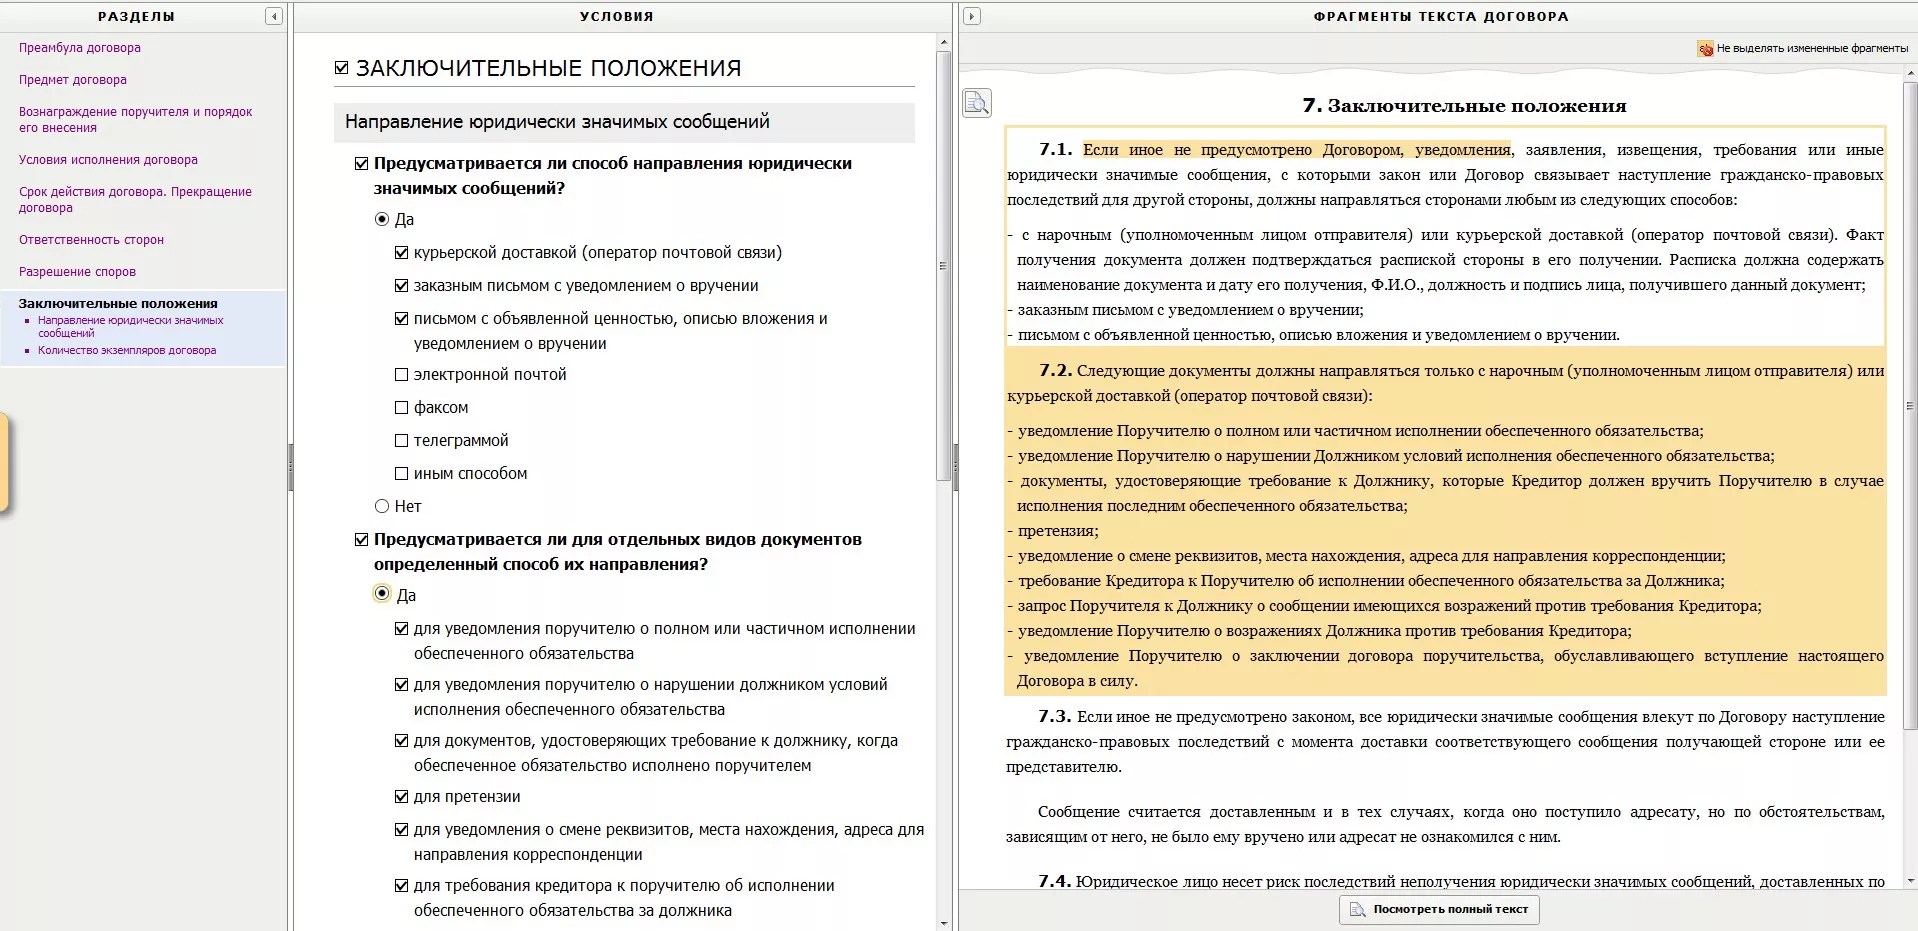Click Не выделять измененные фрагменты label
This screenshot has width=1918, height=931.
click(x=1812, y=48)
